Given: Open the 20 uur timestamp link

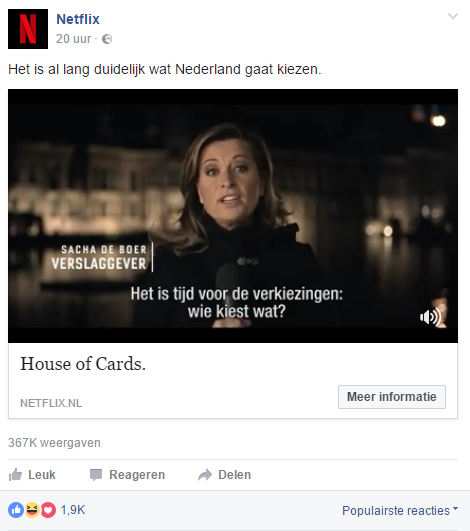Looking at the screenshot, I should click(x=73, y=39).
